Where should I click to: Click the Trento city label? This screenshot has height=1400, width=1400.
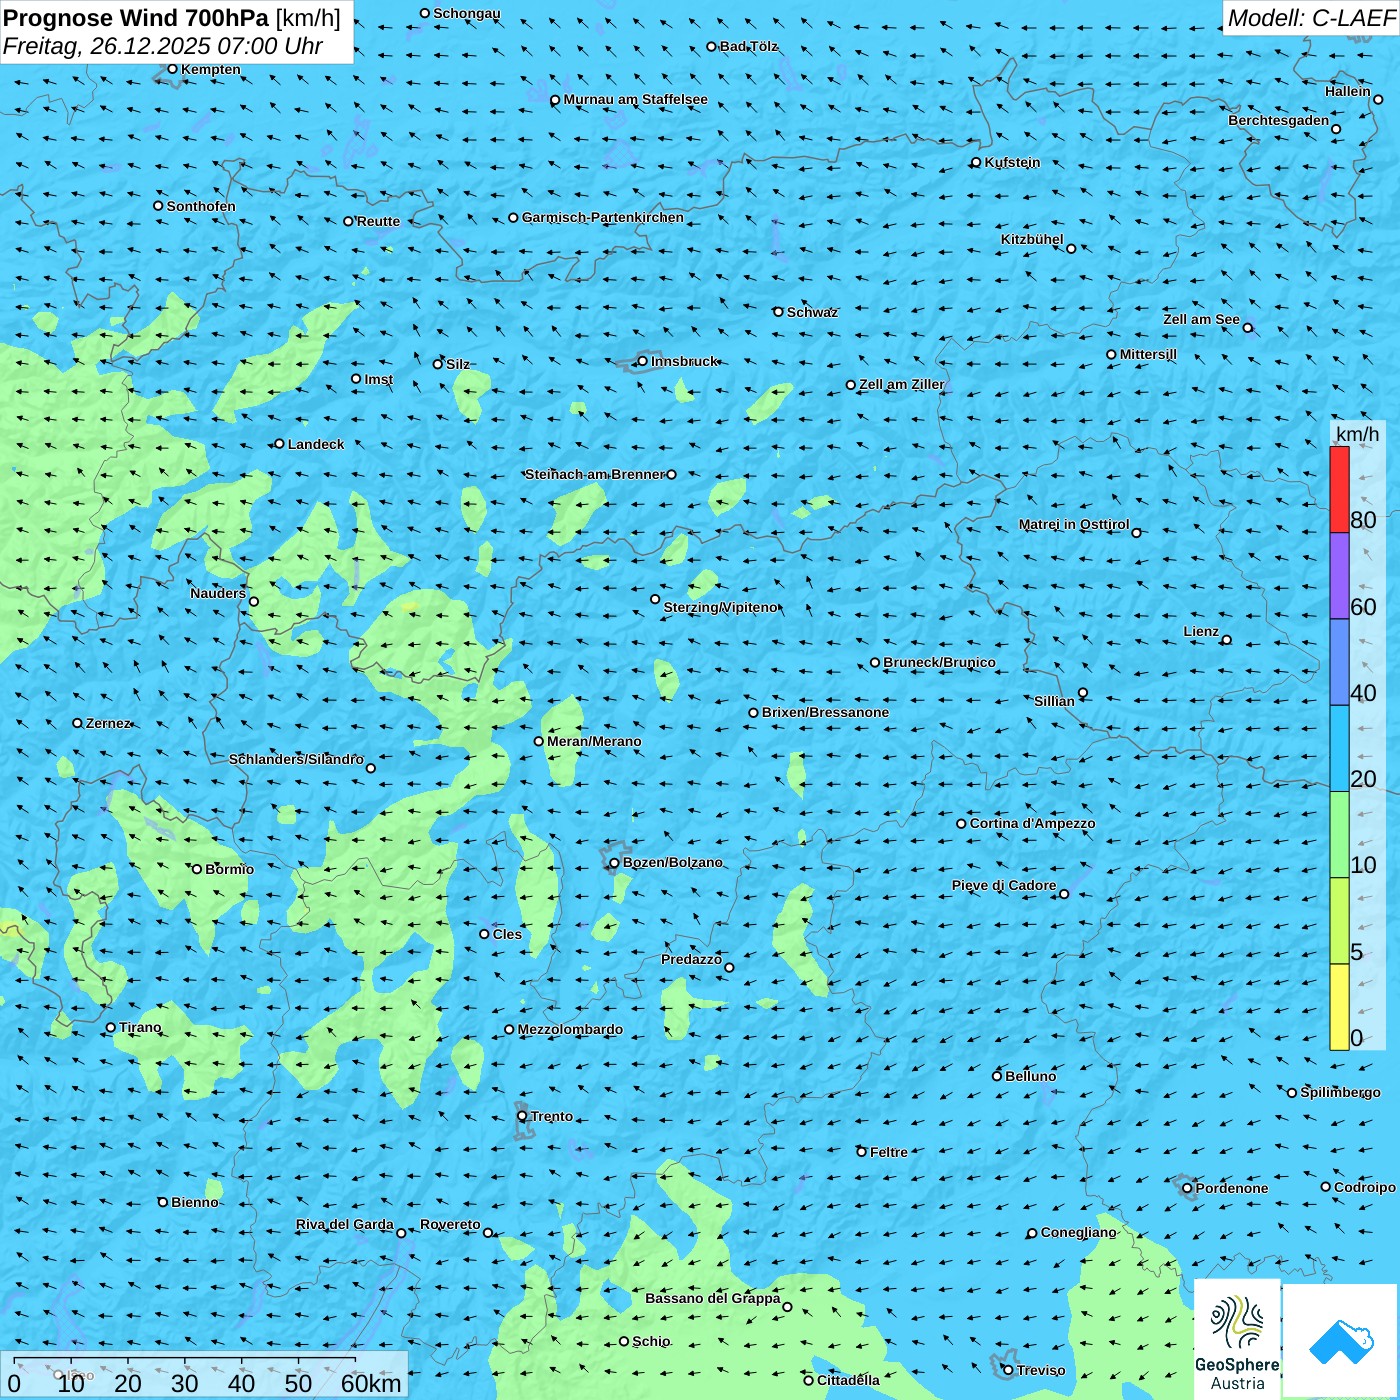click(x=552, y=1116)
